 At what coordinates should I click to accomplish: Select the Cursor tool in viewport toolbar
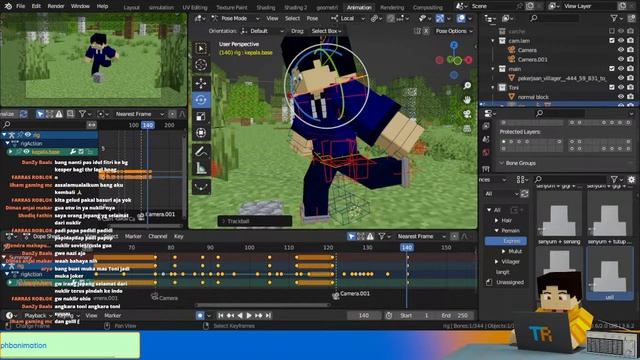coord(201,64)
